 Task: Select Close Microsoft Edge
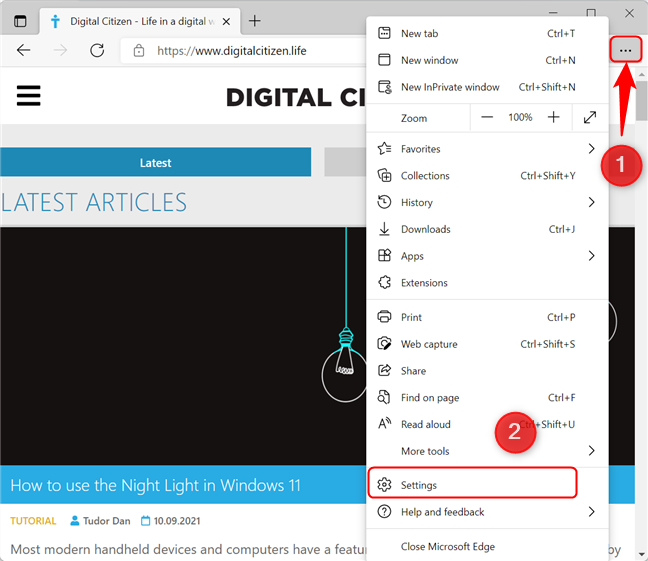click(487, 547)
